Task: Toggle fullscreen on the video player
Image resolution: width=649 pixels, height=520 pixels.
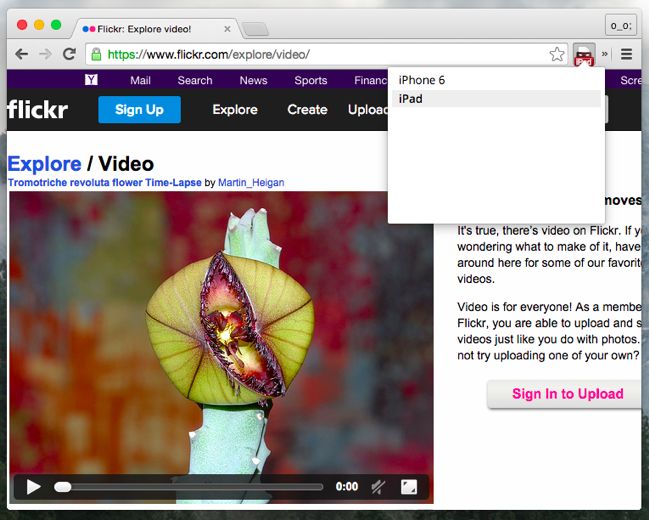Action: [x=409, y=487]
